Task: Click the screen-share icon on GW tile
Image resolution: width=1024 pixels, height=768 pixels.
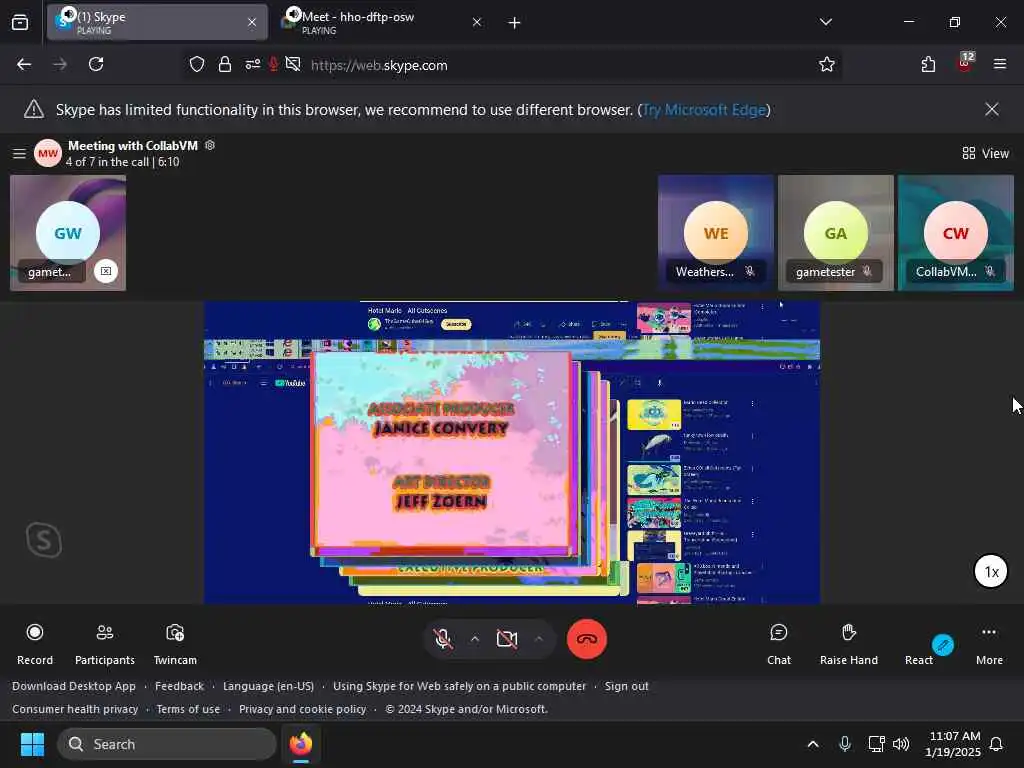Action: click(x=106, y=271)
